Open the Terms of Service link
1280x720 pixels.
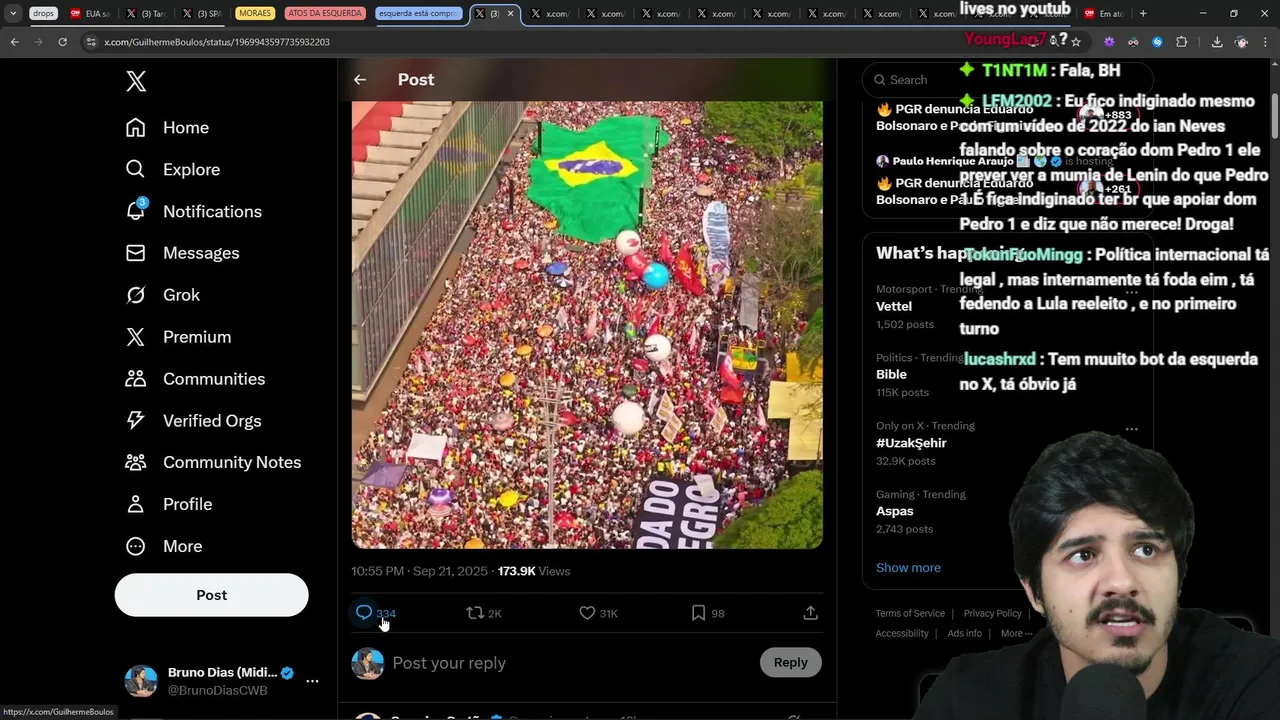coord(910,613)
